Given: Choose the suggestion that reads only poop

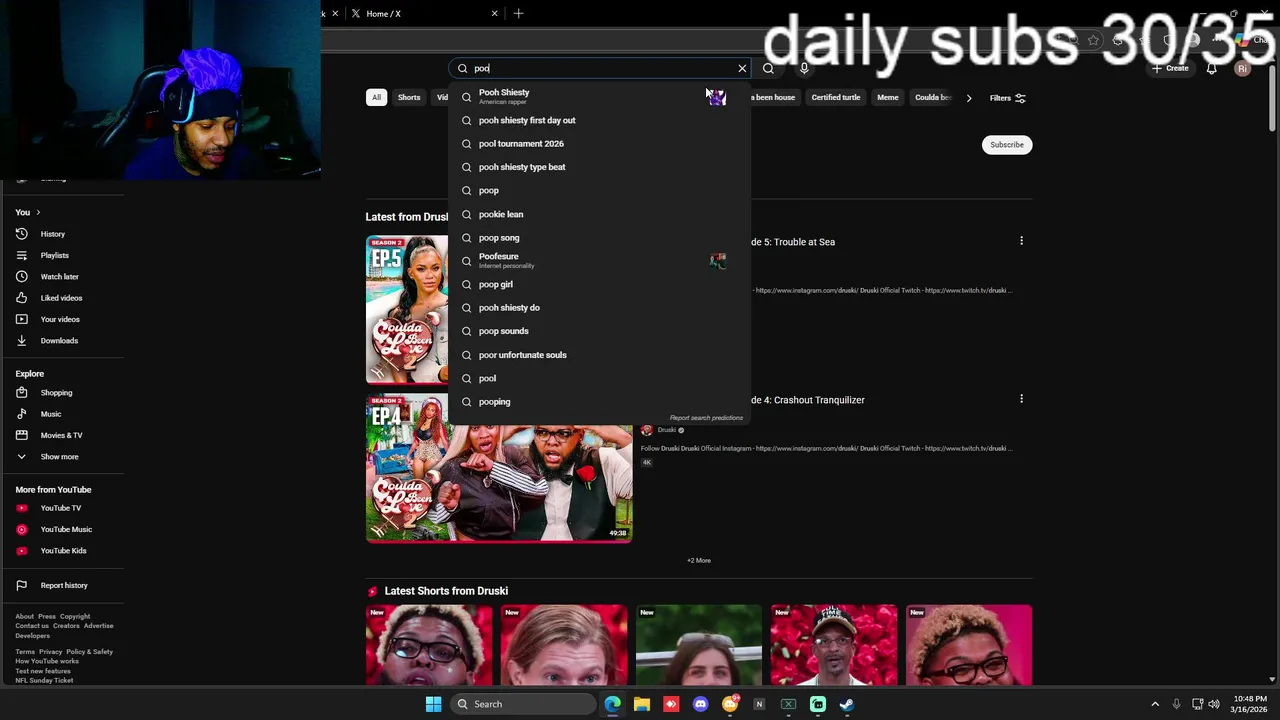Looking at the screenshot, I should (x=600, y=190).
